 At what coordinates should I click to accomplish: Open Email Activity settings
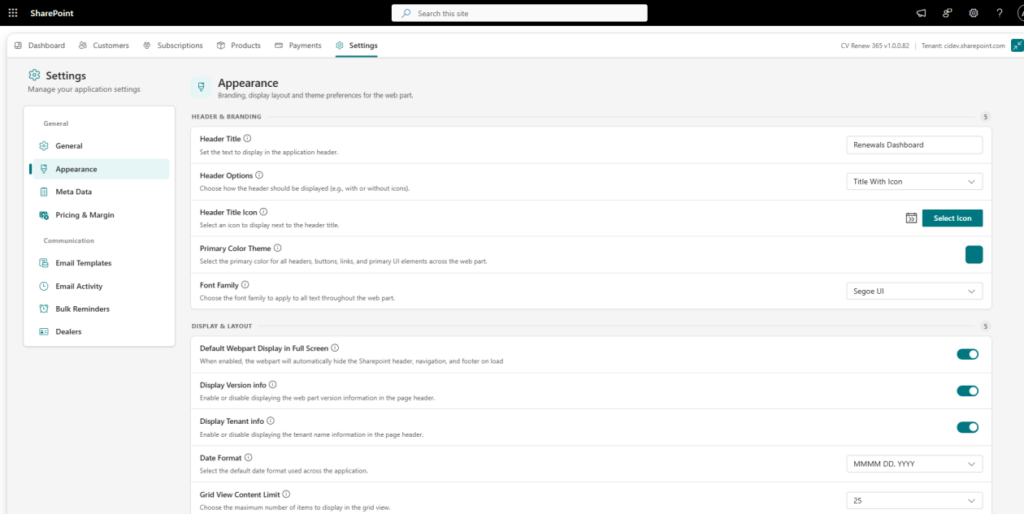coord(101,286)
